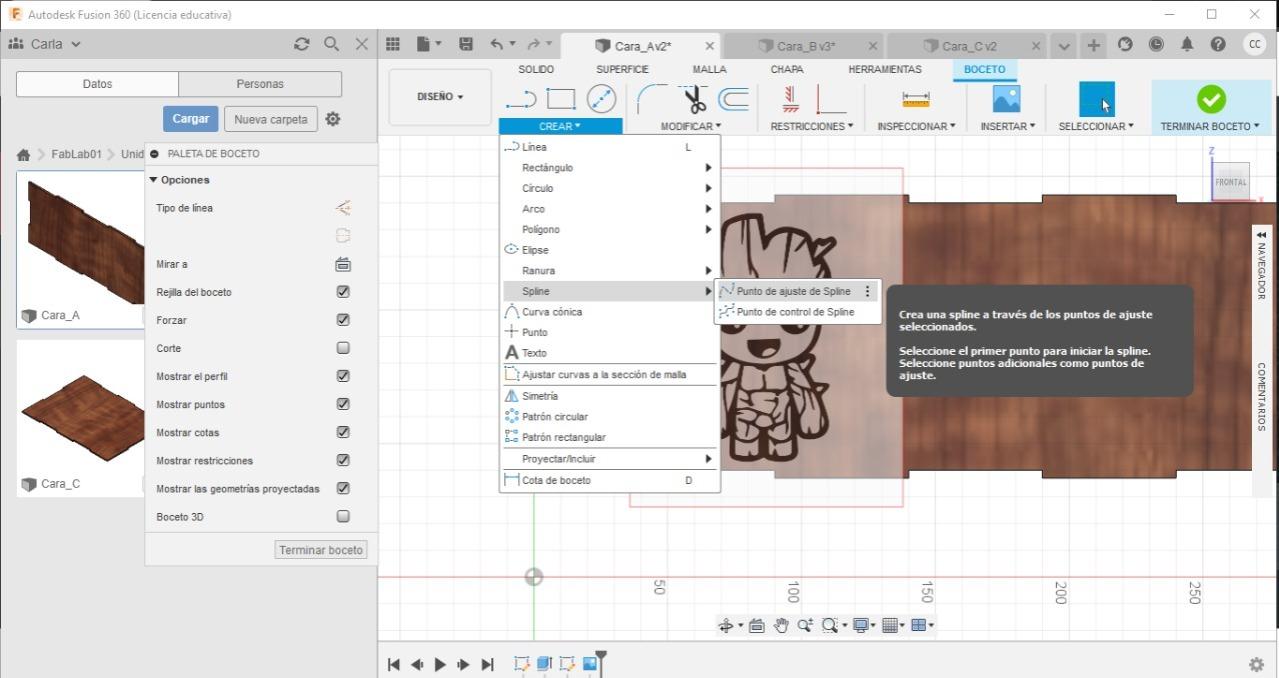The height and width of the screenshot is (678, 1279).
Task: Click the FRONTAL view cube face
Action: pos(1231,182)
